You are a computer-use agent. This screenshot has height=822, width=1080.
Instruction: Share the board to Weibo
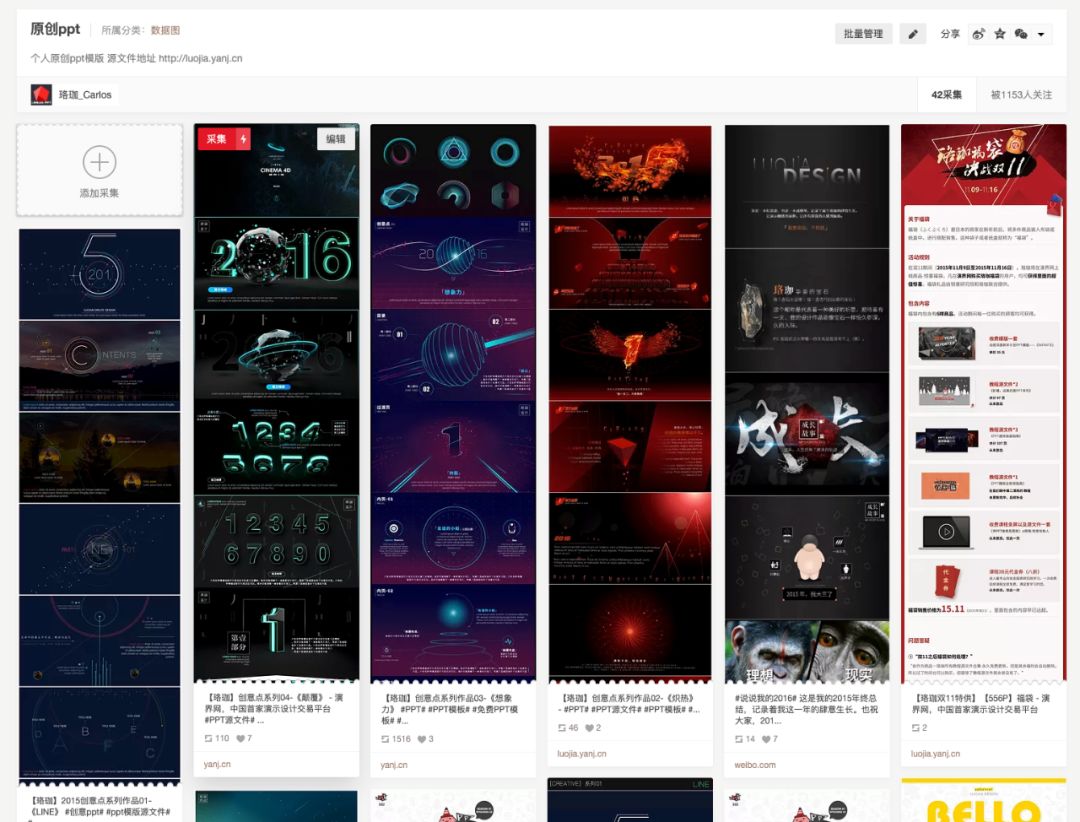pos(978,34)
